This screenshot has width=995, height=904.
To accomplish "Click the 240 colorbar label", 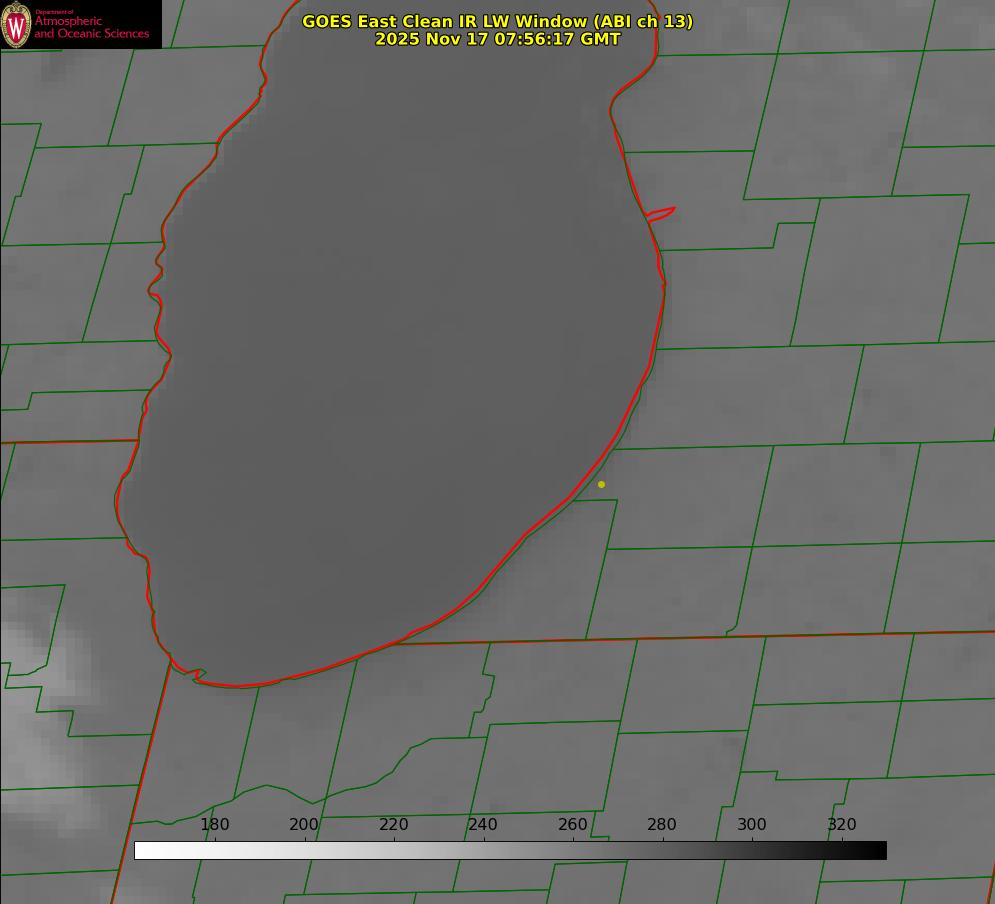I will [483, 824].
